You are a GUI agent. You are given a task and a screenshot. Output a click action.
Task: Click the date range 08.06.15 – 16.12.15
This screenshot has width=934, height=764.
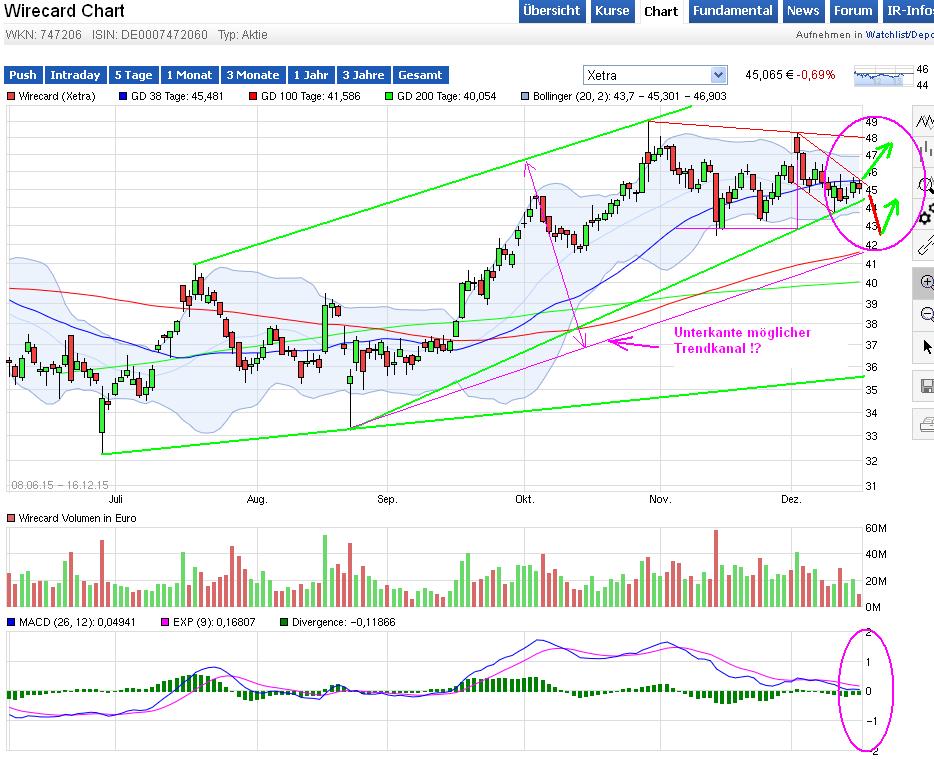tap(60, 485)
